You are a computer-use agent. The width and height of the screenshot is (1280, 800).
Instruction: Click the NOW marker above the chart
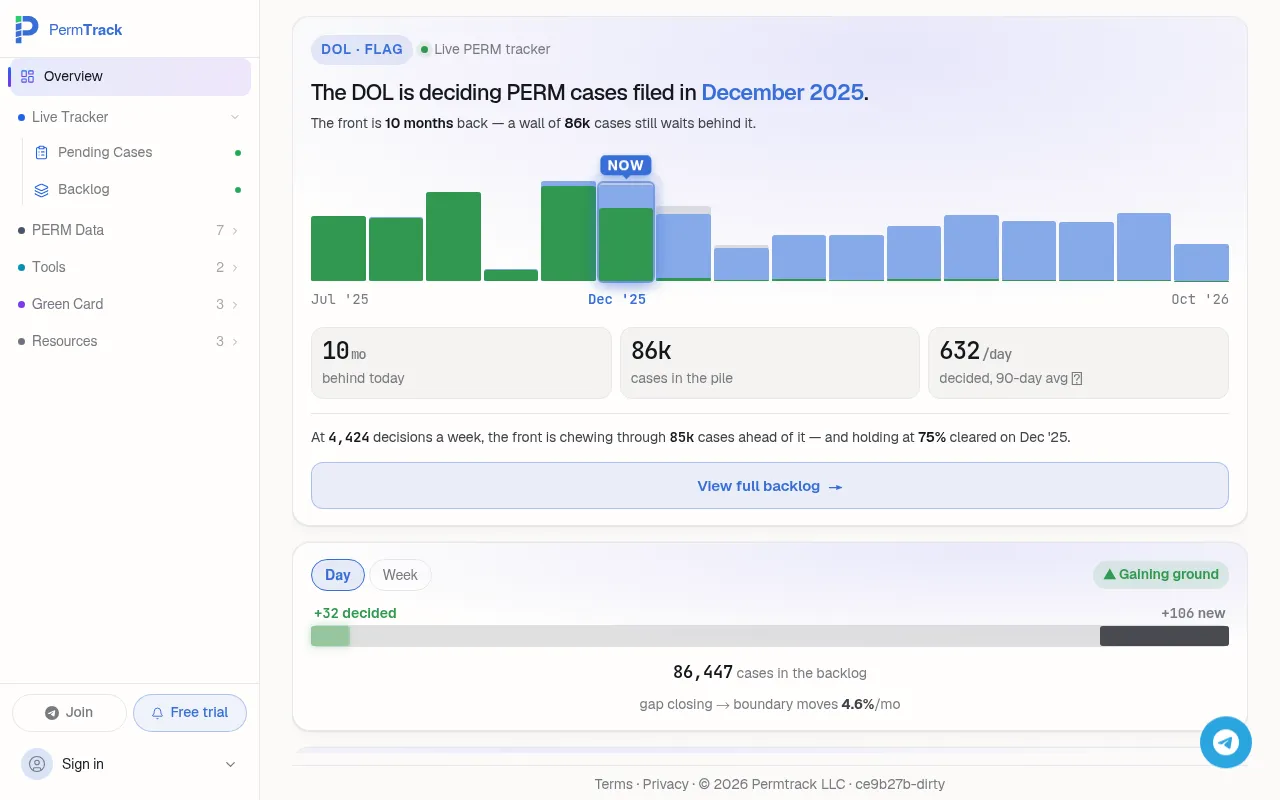pos(626,165)
